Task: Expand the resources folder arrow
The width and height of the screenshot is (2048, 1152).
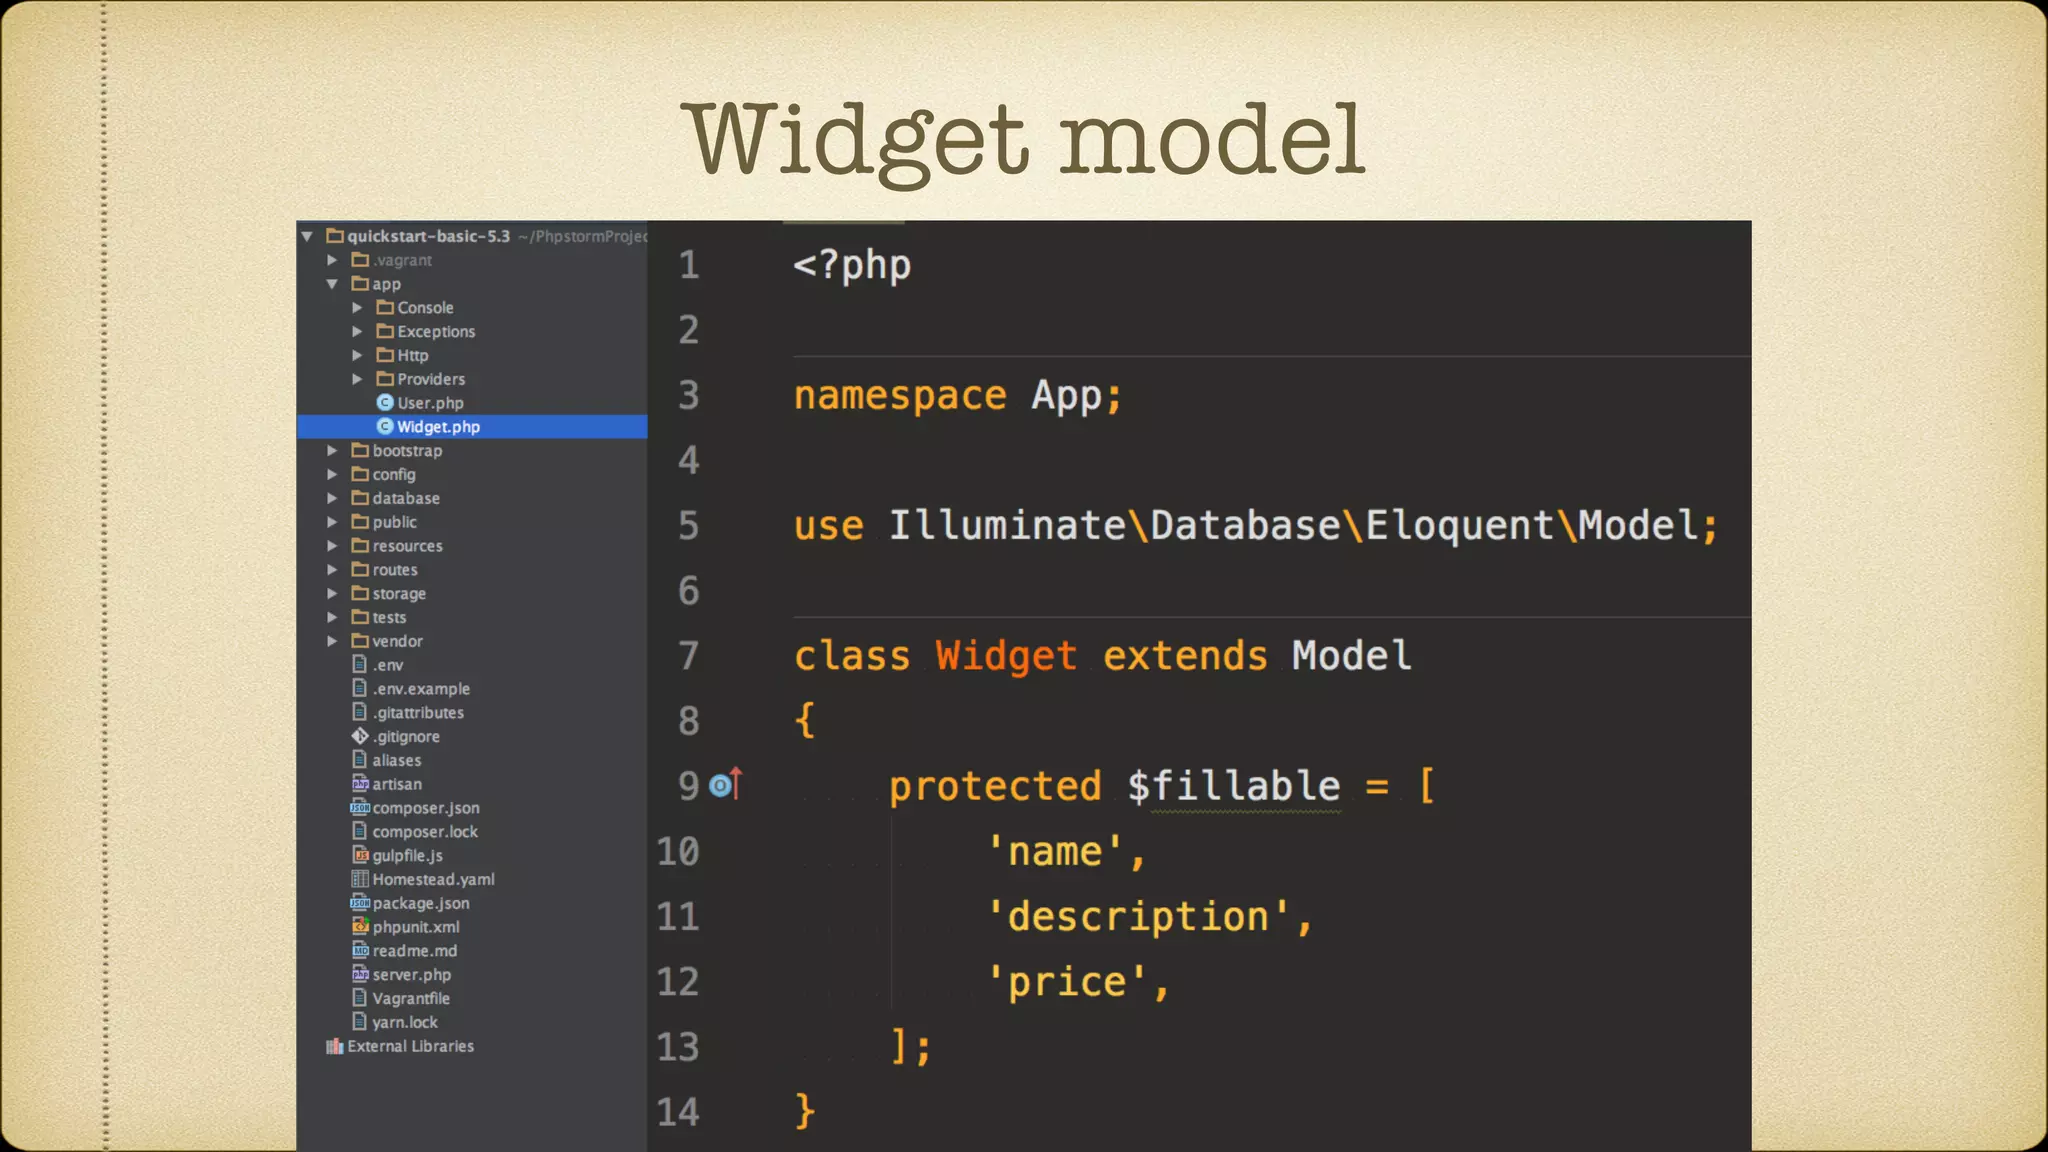Action: tap(332, 546)
